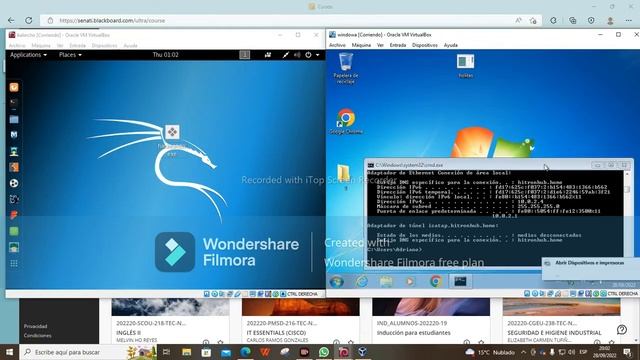The height and width of the screenshot is (360, 640).
Task: Show all applications grid in Kali dock
Action: coord(14,263)
